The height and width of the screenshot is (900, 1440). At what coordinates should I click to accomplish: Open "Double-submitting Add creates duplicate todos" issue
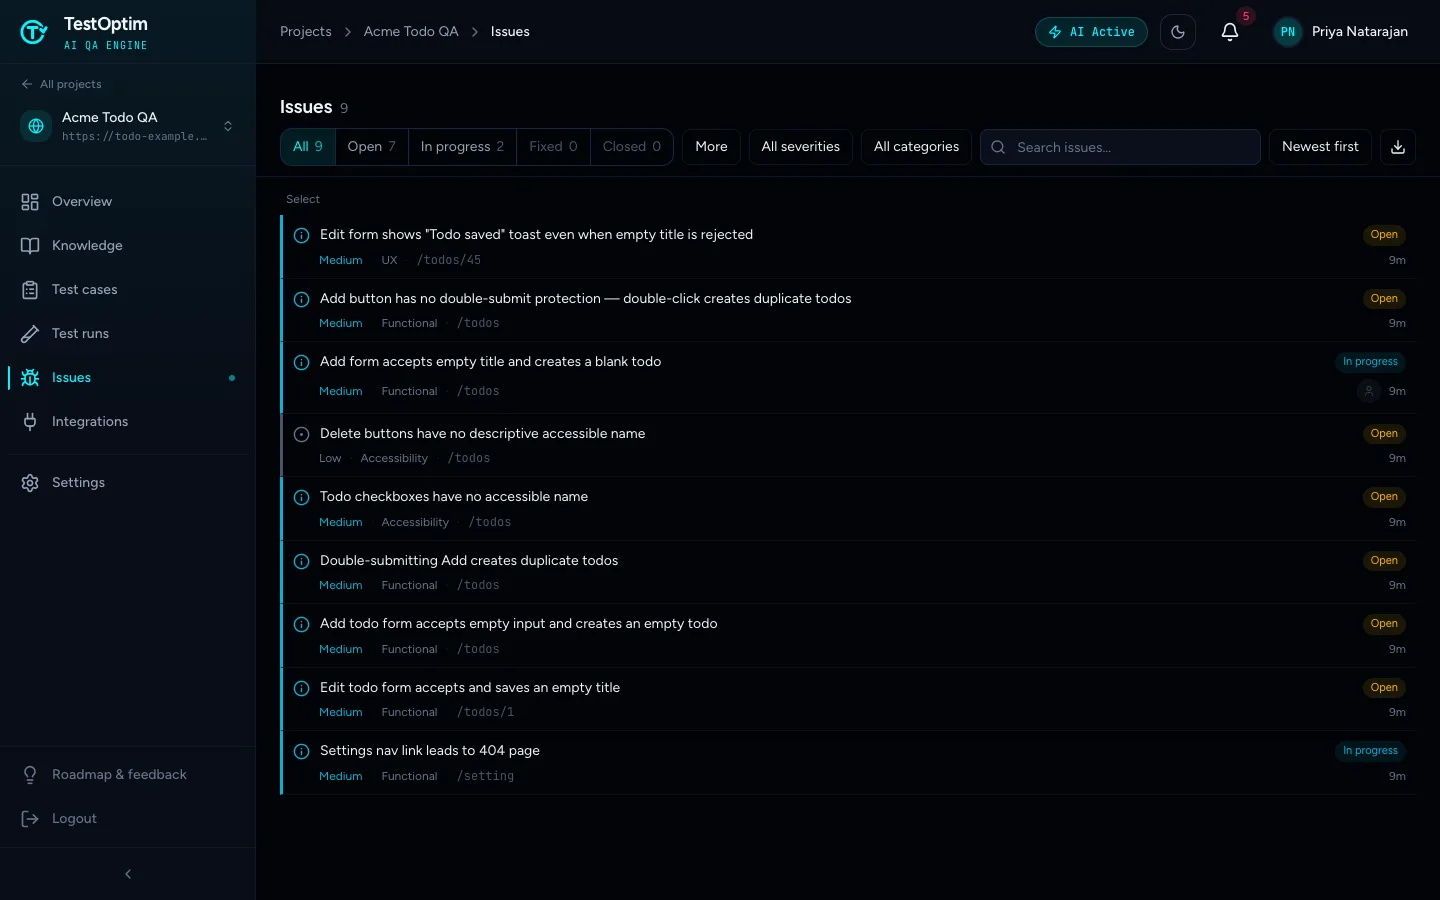848,572
